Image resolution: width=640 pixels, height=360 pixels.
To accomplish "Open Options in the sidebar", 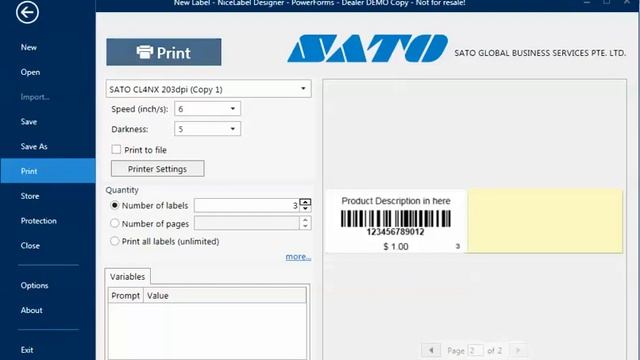I will (x=34, y=285).
